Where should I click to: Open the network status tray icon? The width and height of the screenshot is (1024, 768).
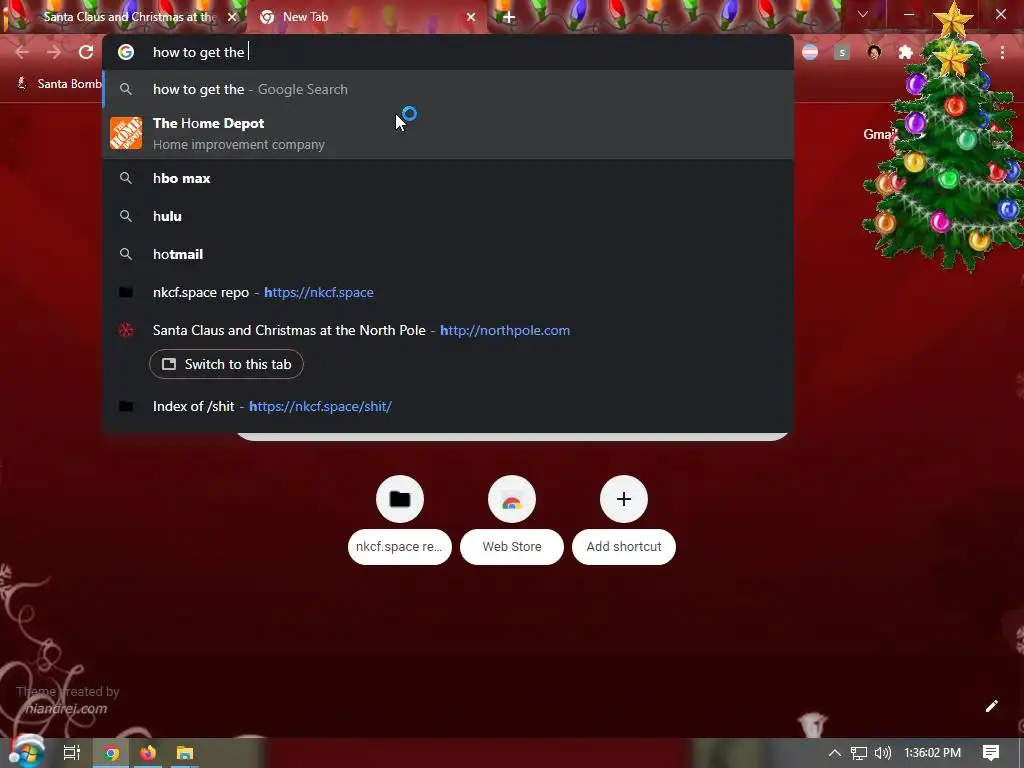click(859, 753)
